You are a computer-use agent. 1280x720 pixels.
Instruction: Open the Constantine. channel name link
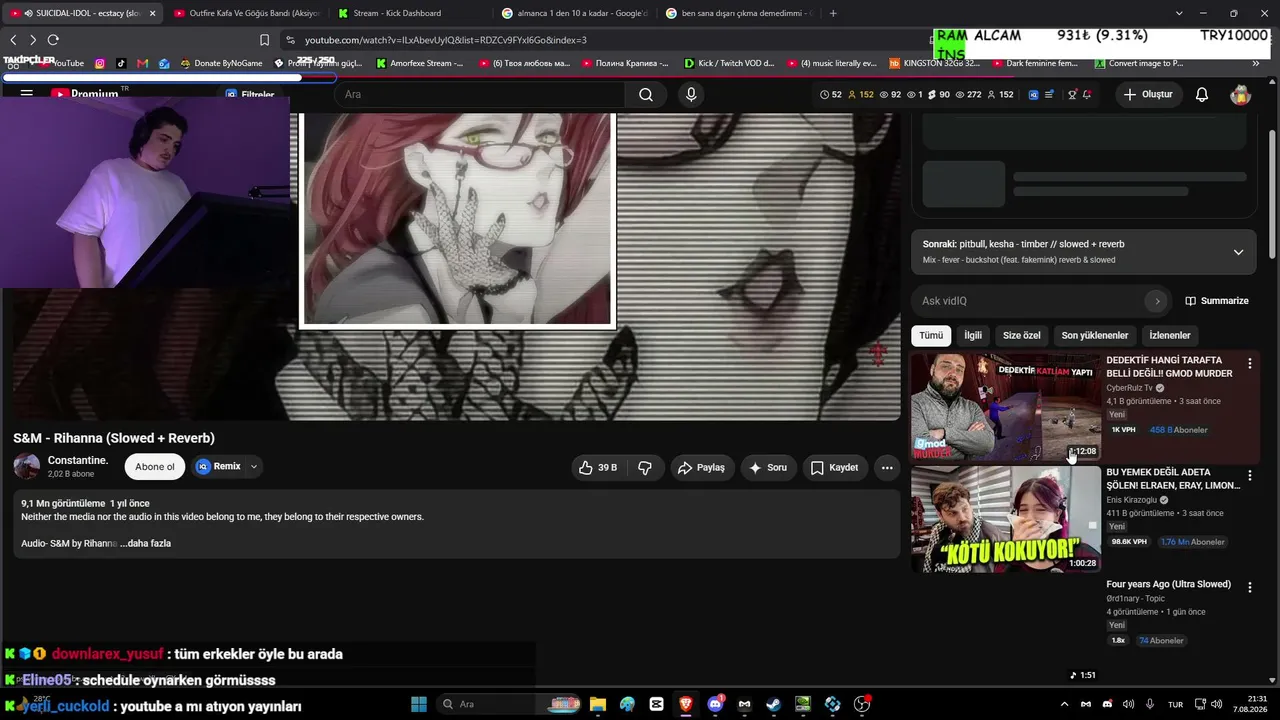[78, 460]
